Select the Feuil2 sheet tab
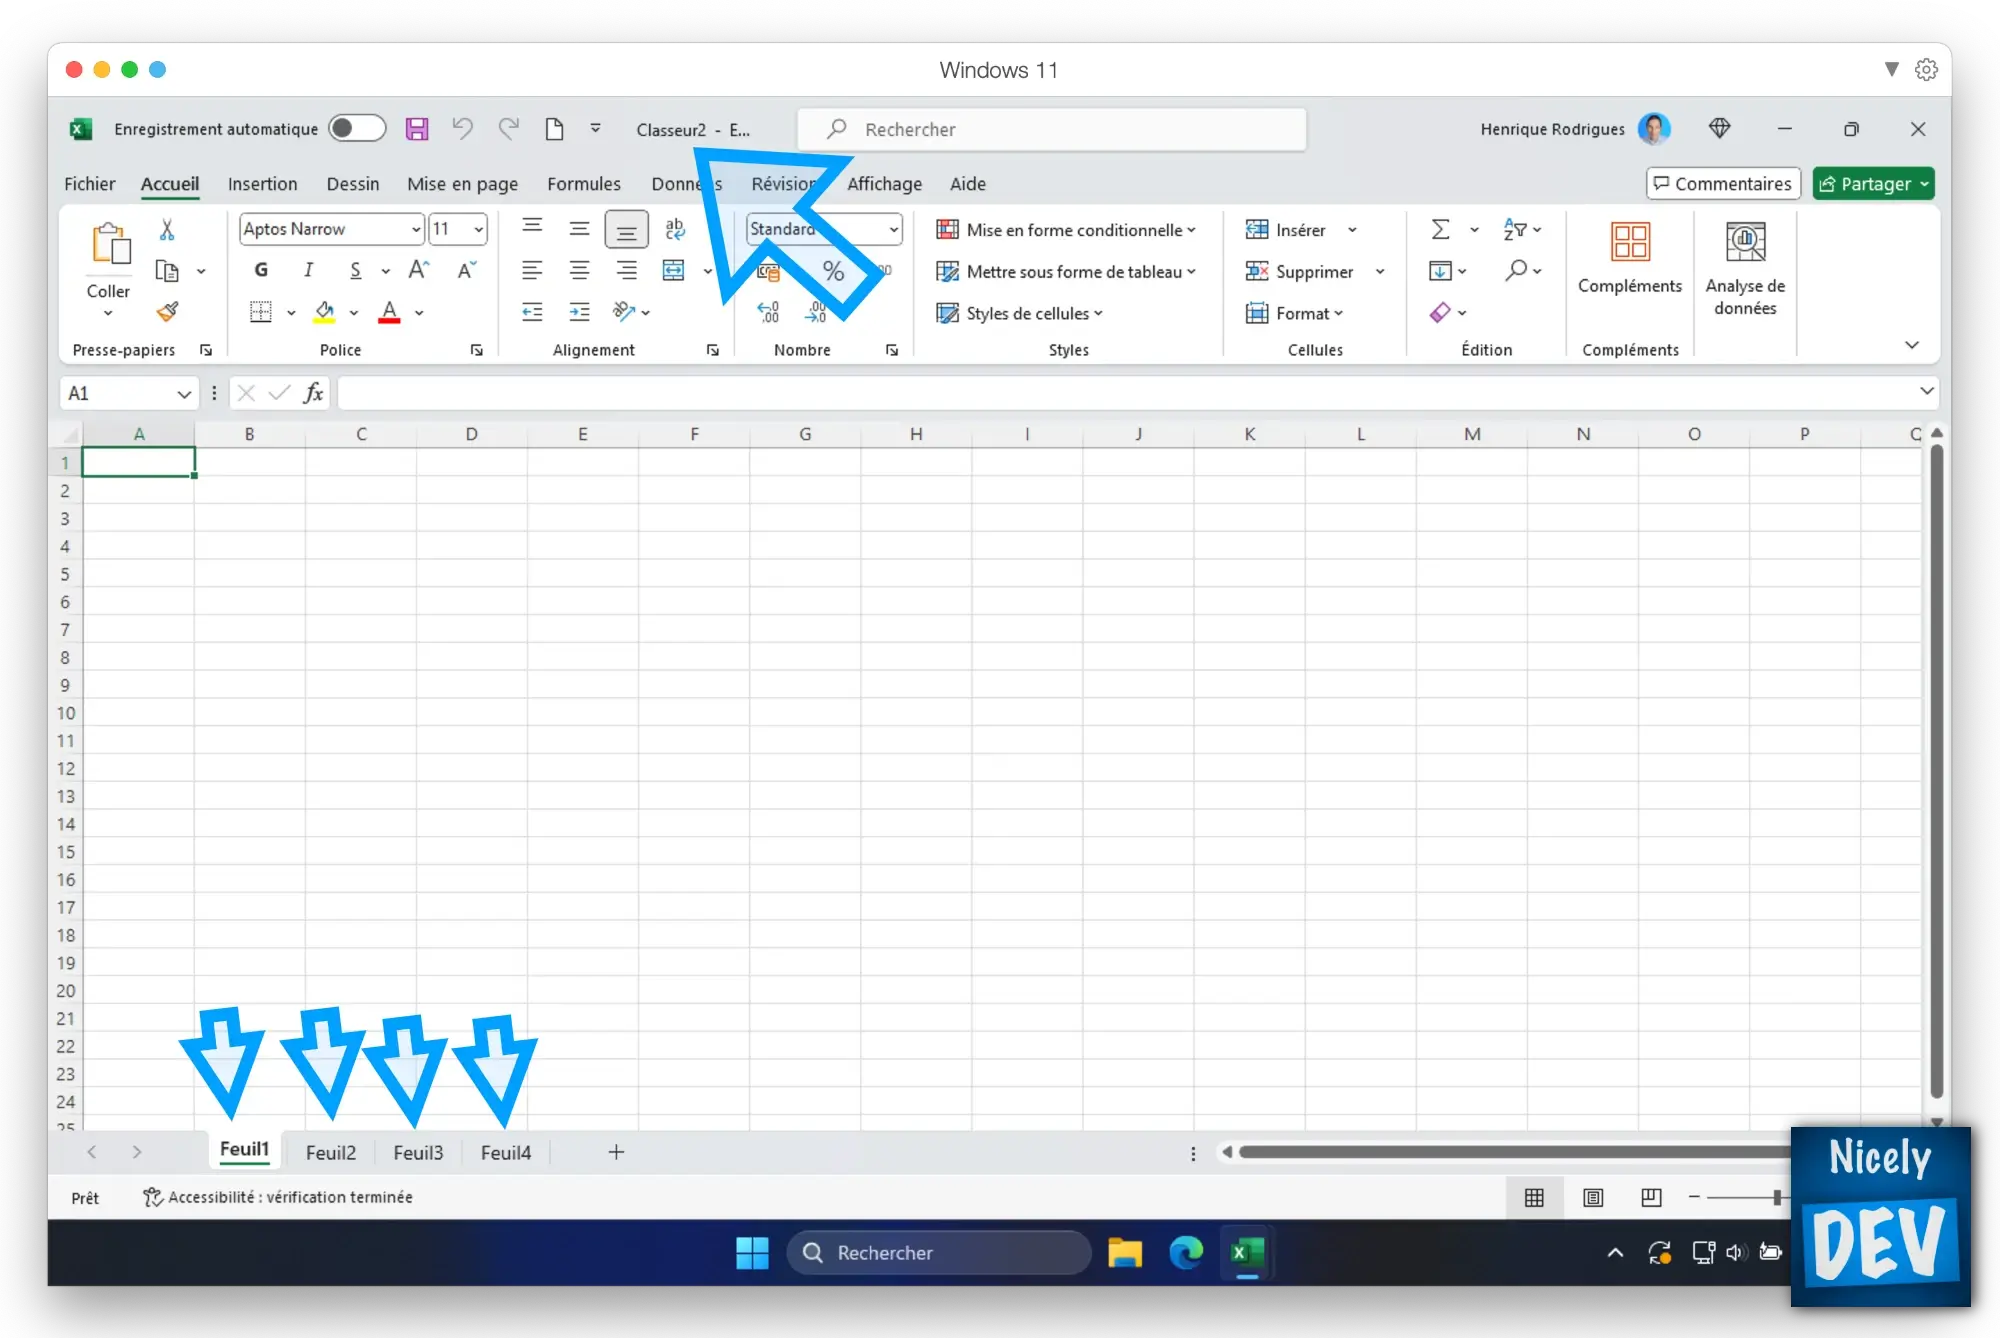2000x1338 pixels. (331, 1152)
